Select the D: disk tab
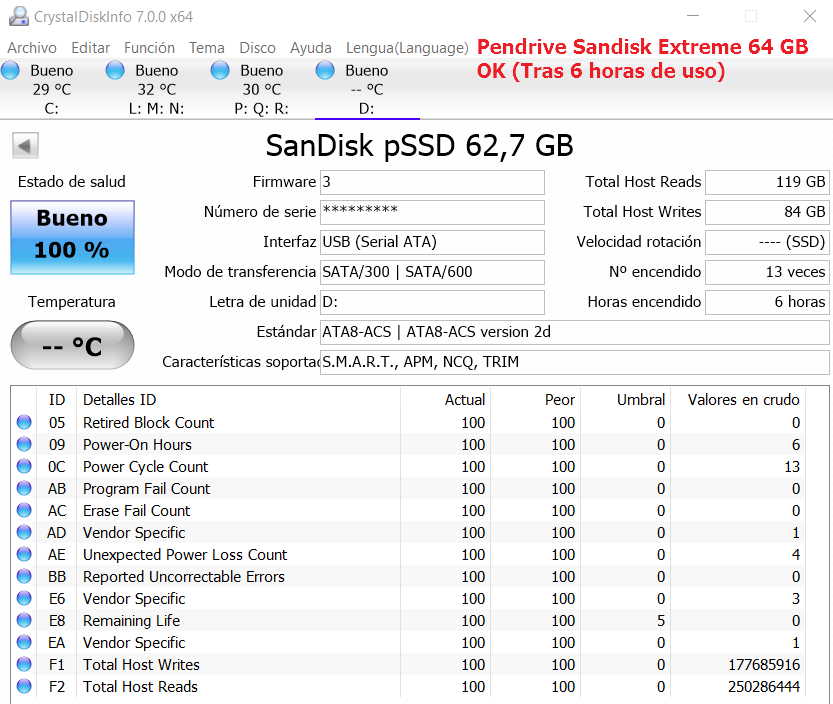The width and height of the screenshot is (833, 704). point(367,89)
